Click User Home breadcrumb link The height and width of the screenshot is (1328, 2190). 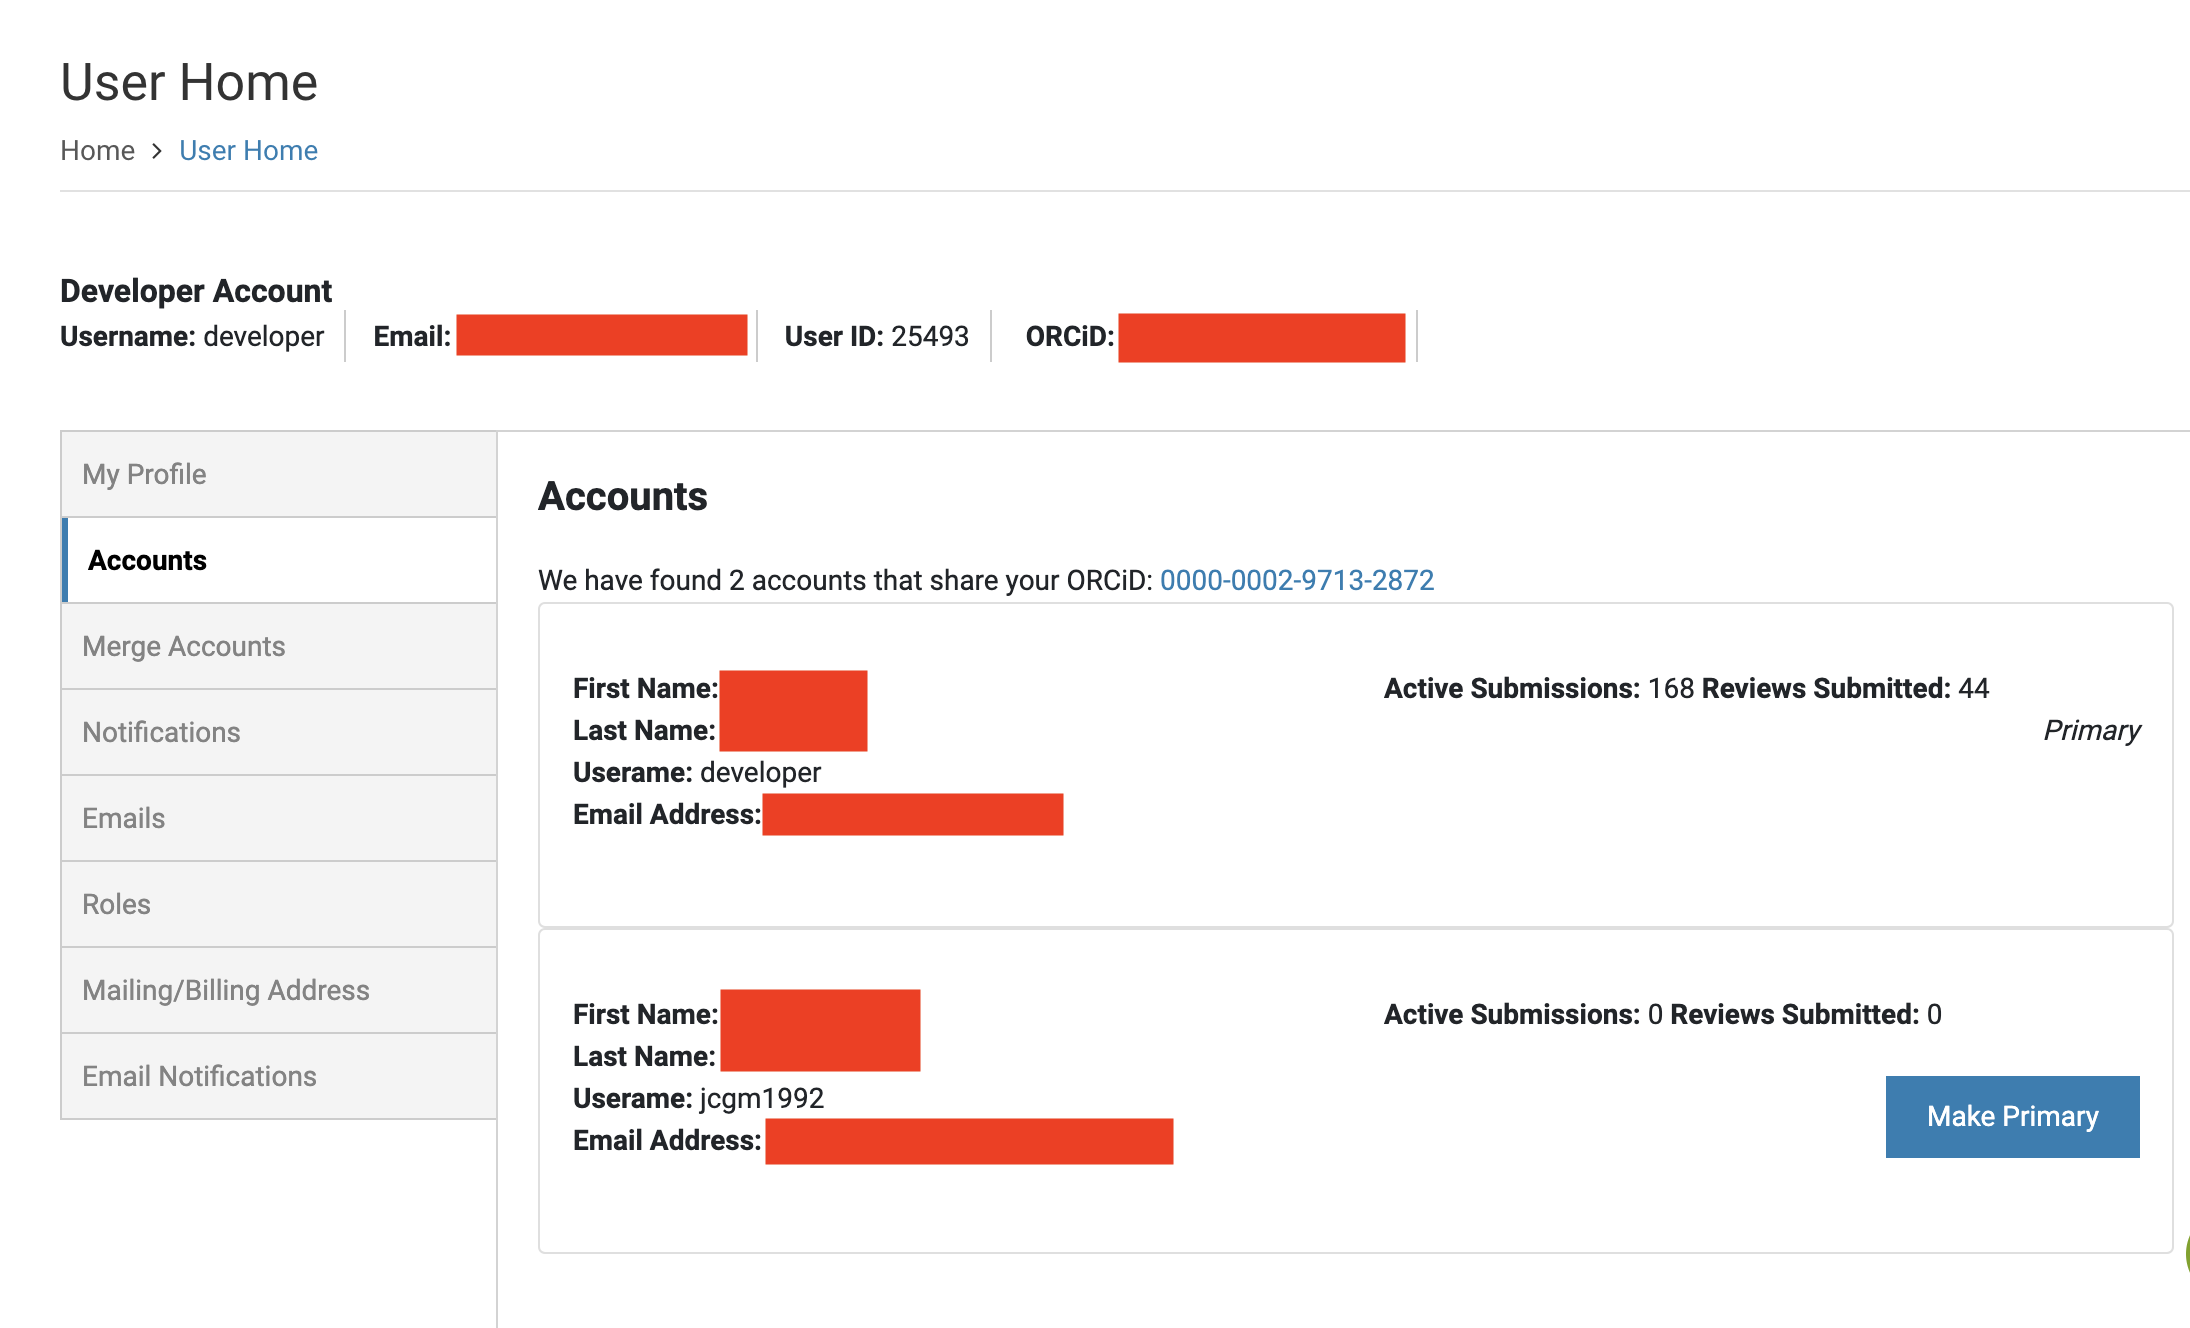point(248,150)
